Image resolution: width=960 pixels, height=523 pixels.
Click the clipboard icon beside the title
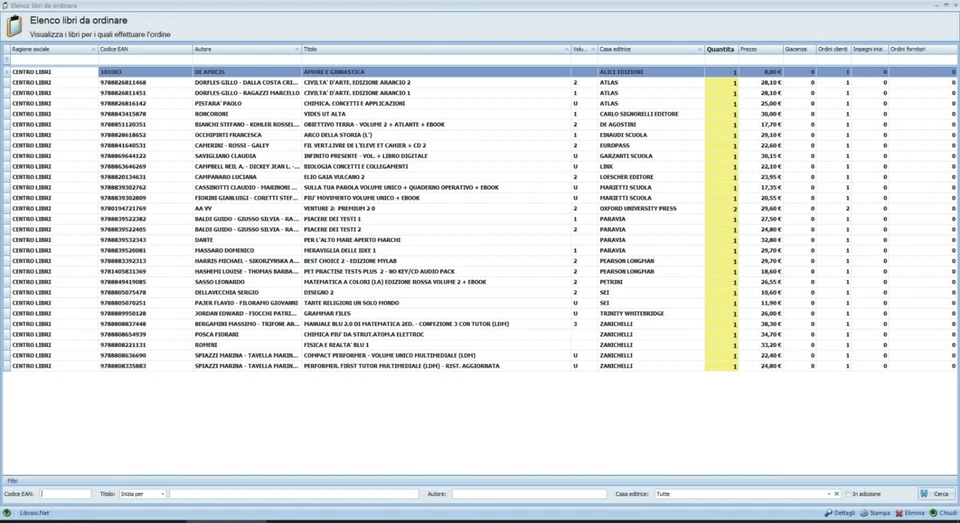tap(15, 26)
